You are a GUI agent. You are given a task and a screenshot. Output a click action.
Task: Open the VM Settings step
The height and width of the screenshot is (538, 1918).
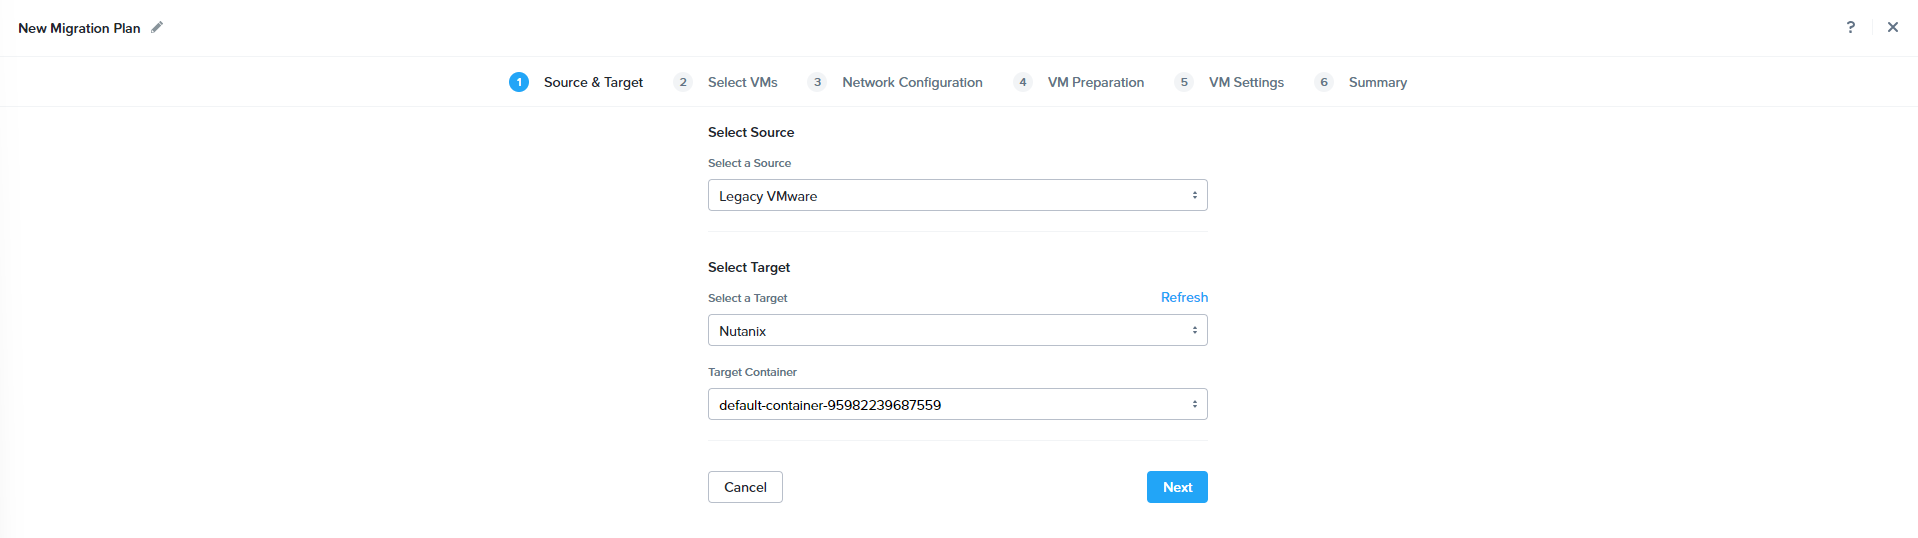(x=1246, y=82)
